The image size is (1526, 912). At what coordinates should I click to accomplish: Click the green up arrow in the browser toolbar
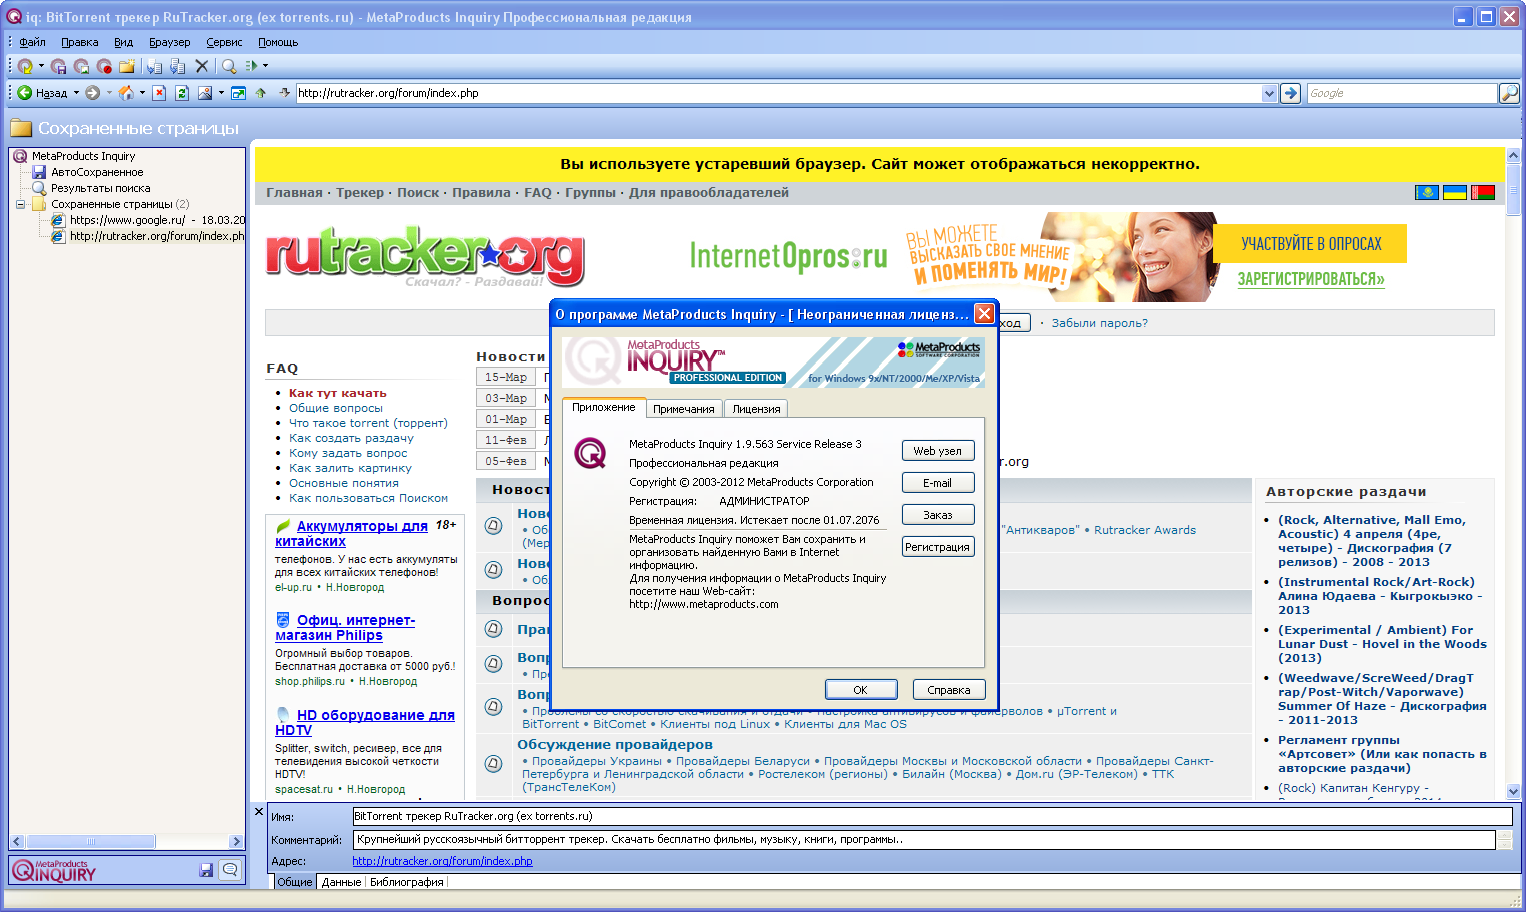point(261,93)
